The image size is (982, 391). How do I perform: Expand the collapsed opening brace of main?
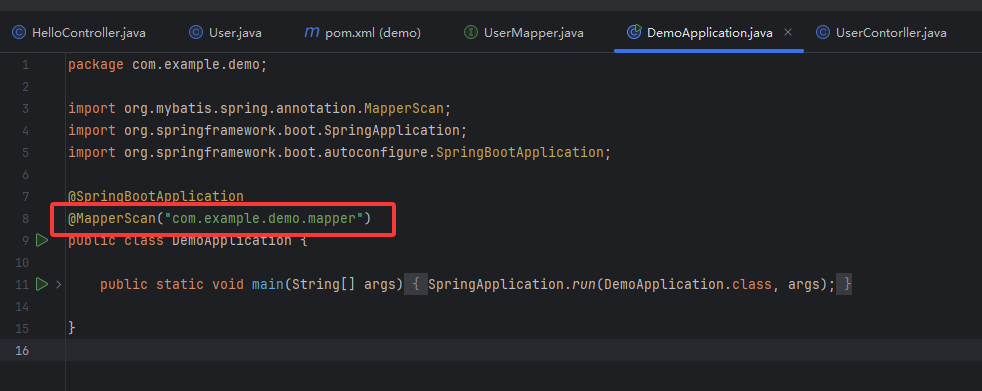416,284
